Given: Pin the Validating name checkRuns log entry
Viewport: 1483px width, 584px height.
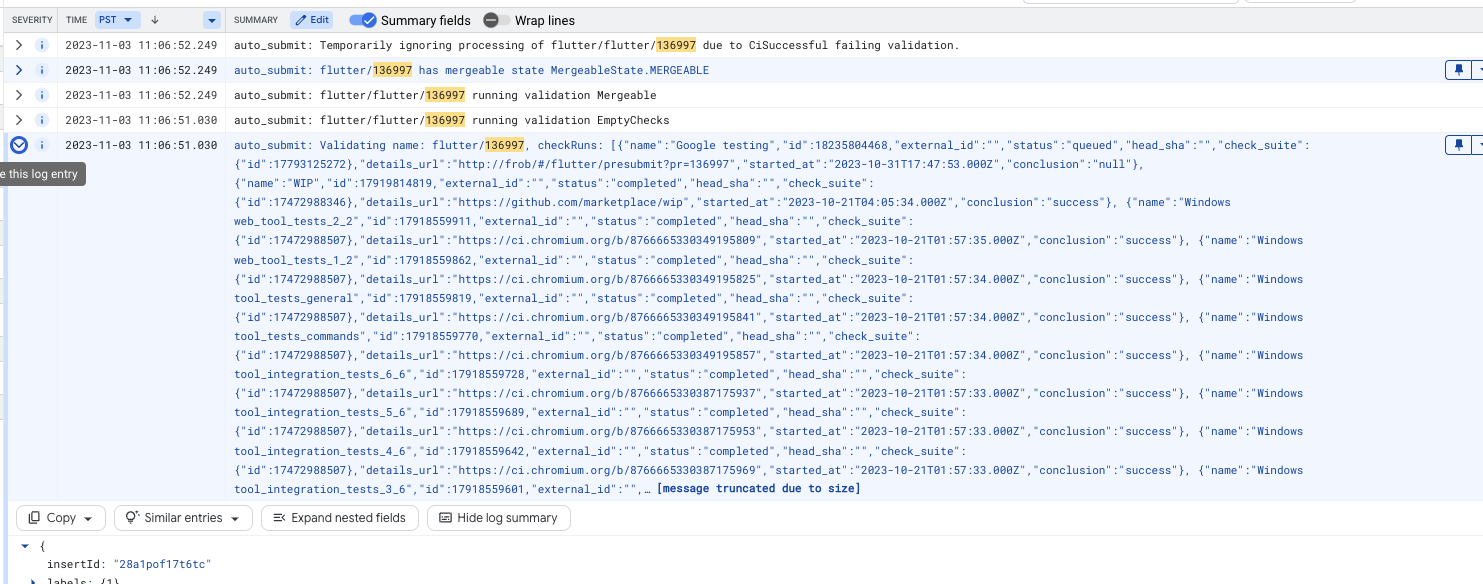Looking at the screenshot, I should pos(1457,145).
